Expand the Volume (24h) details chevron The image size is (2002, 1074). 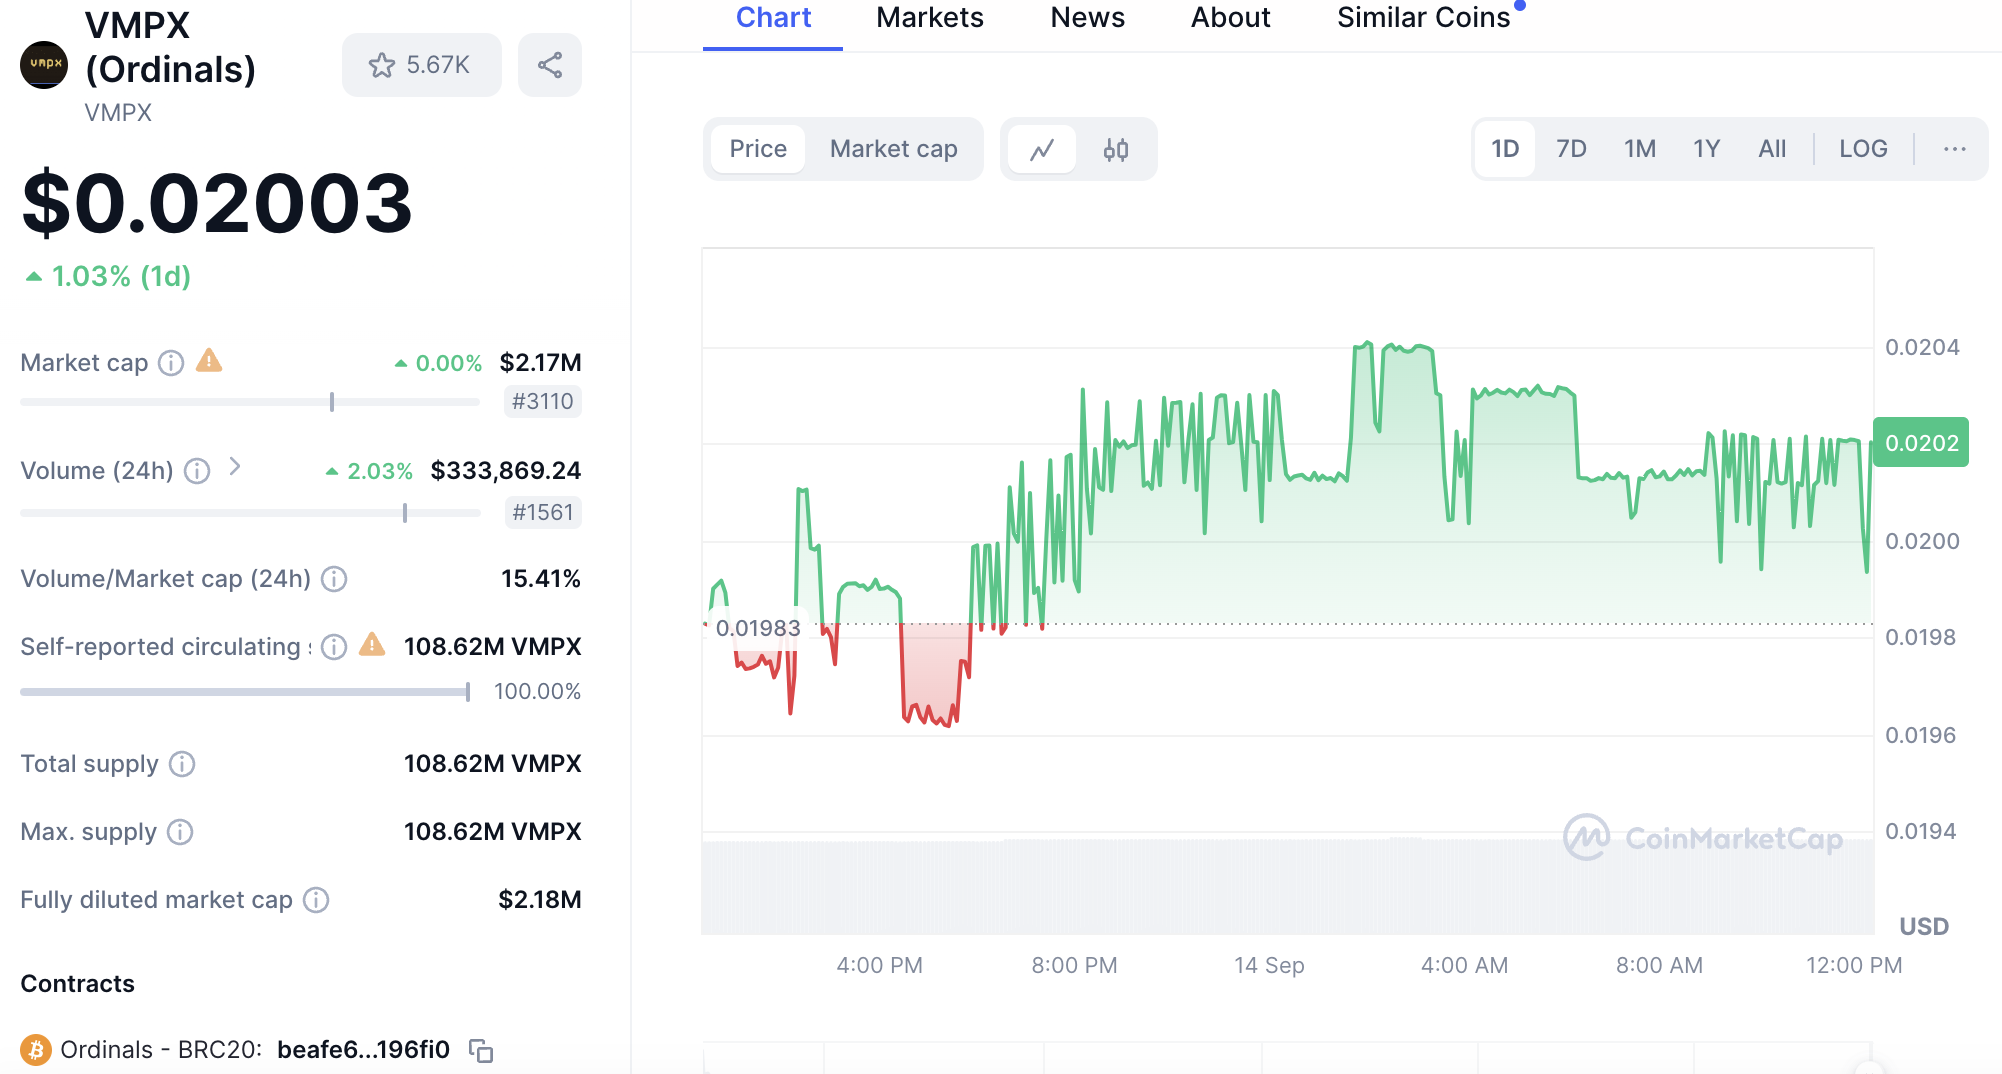click(x=235, y=467)
